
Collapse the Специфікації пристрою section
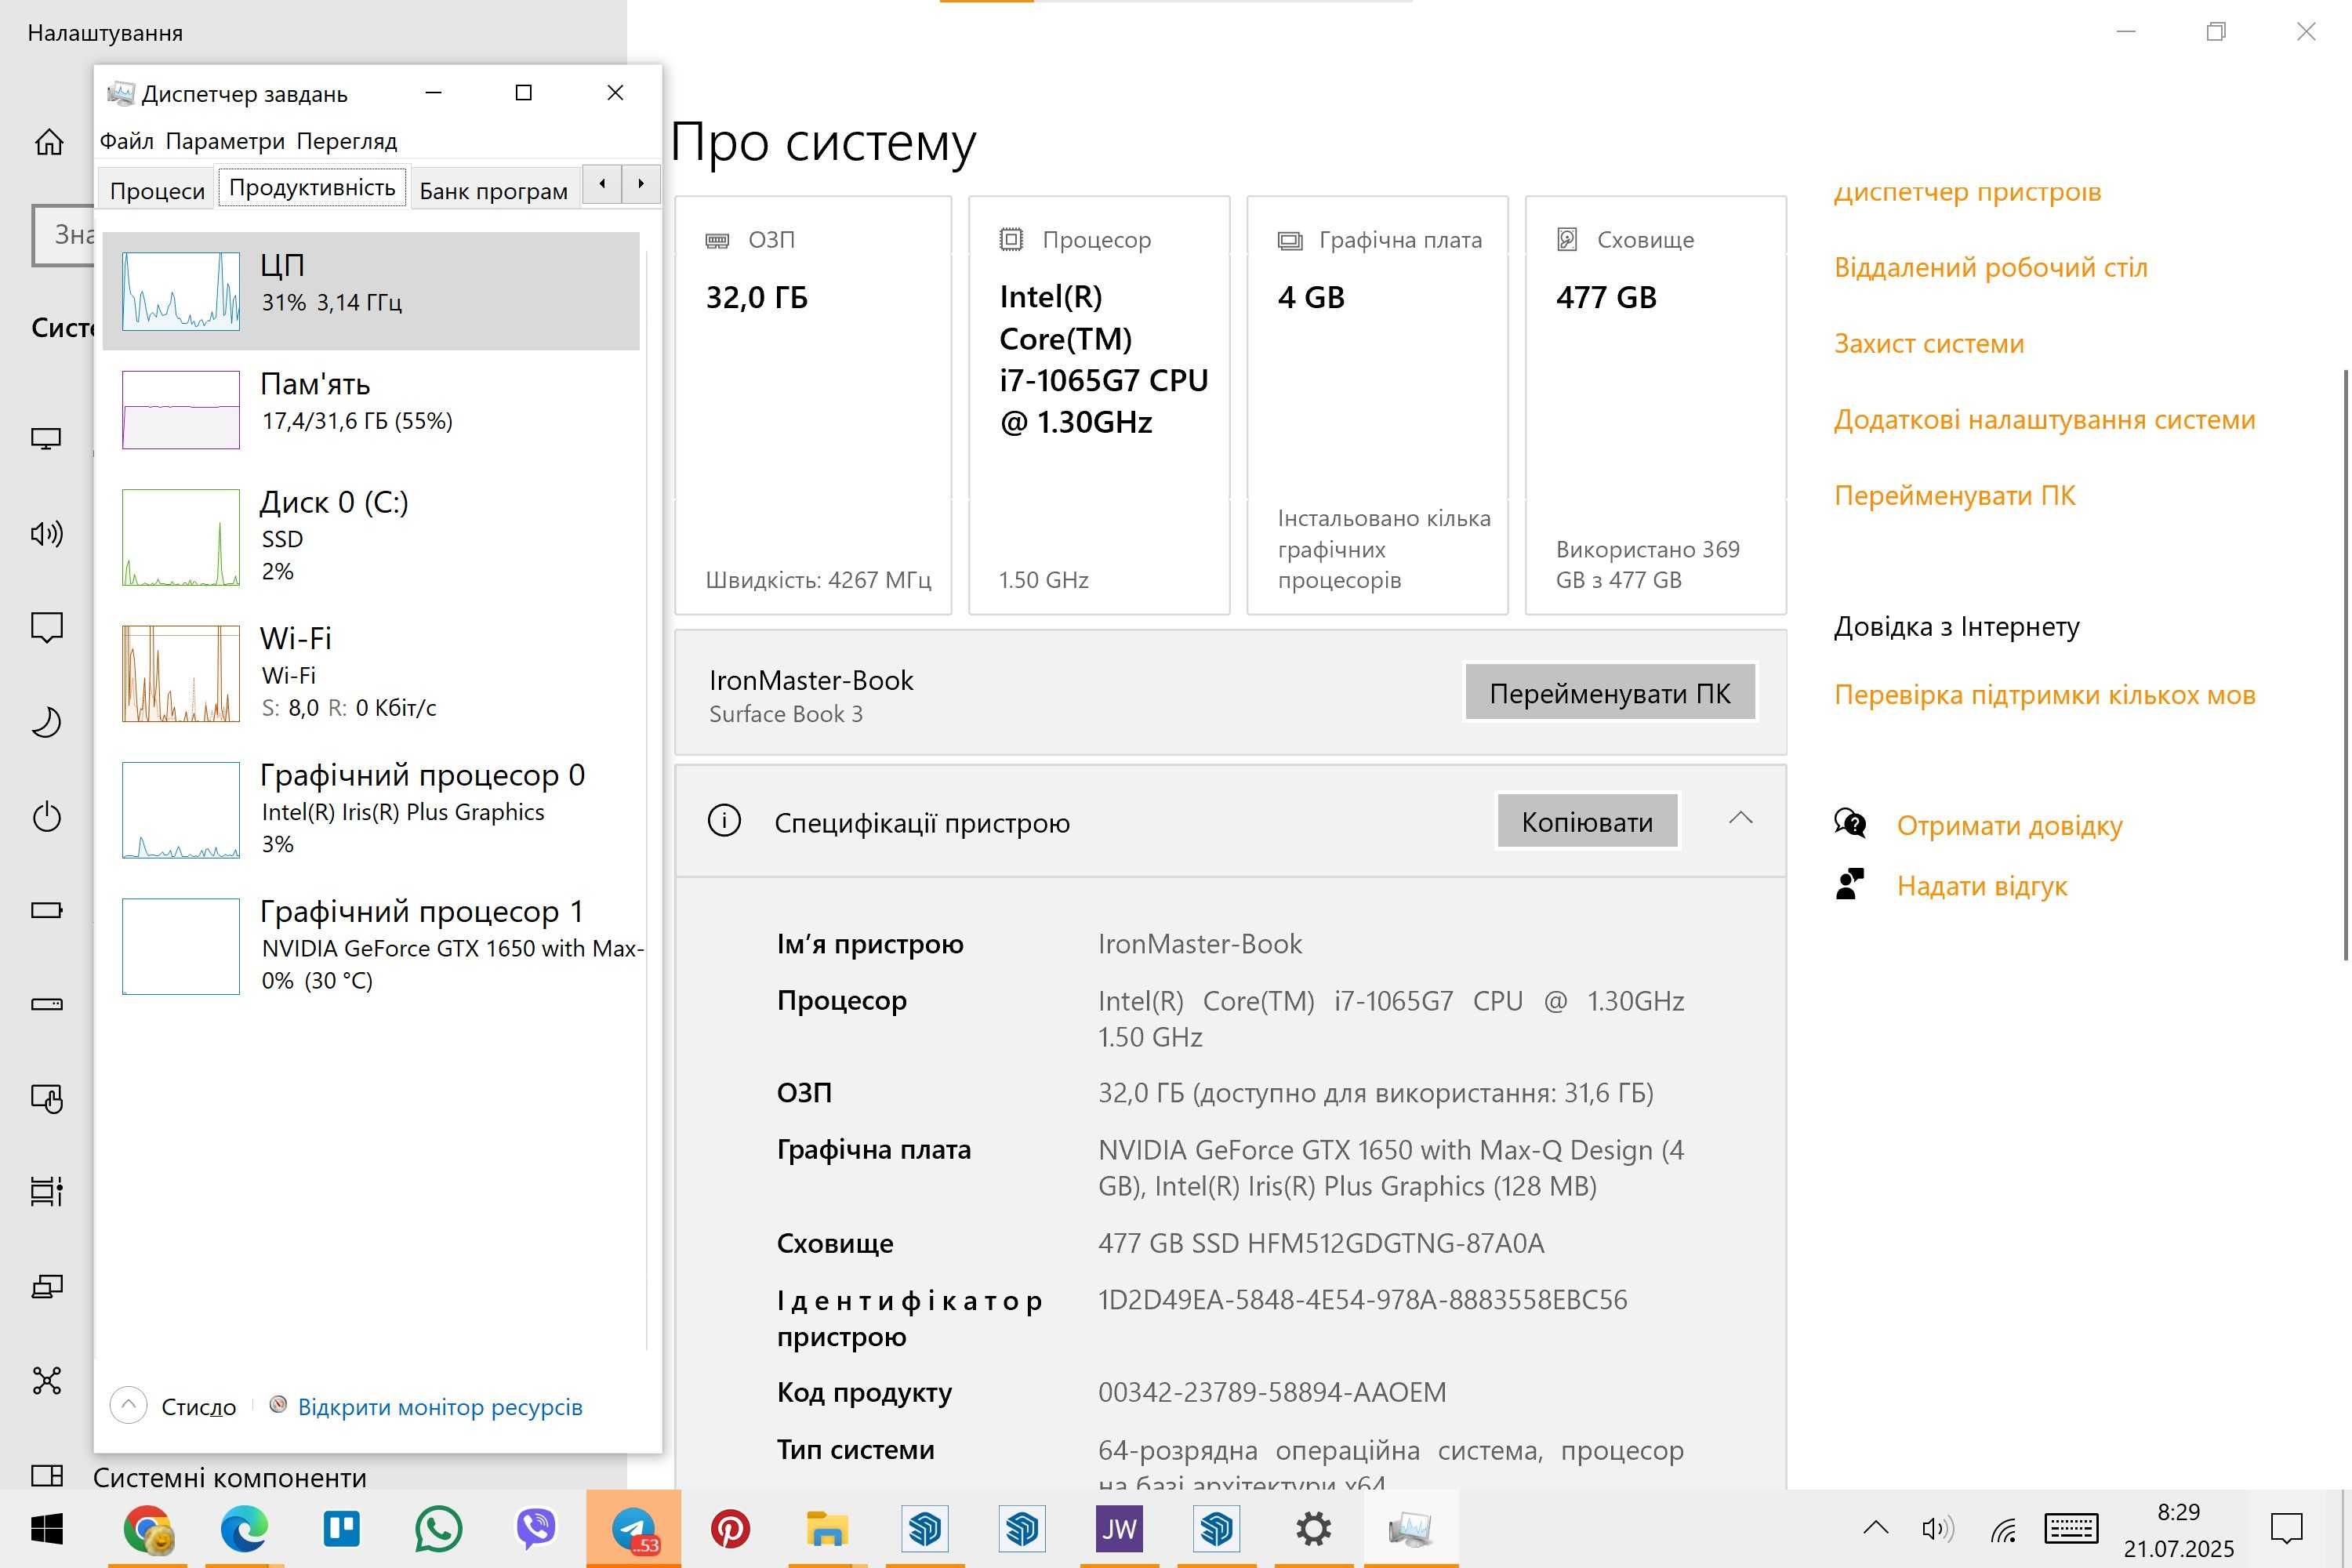click(x=1741, y=818)
